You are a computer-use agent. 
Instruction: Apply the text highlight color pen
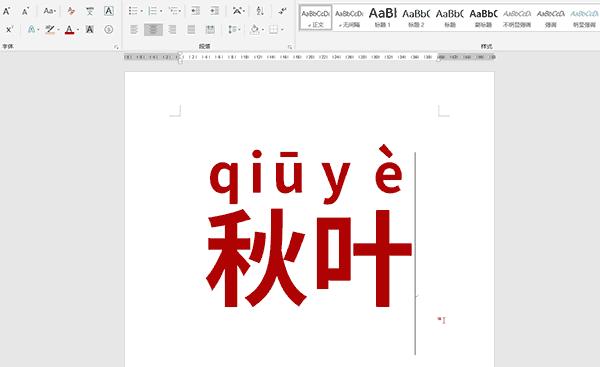pos(50,29)
